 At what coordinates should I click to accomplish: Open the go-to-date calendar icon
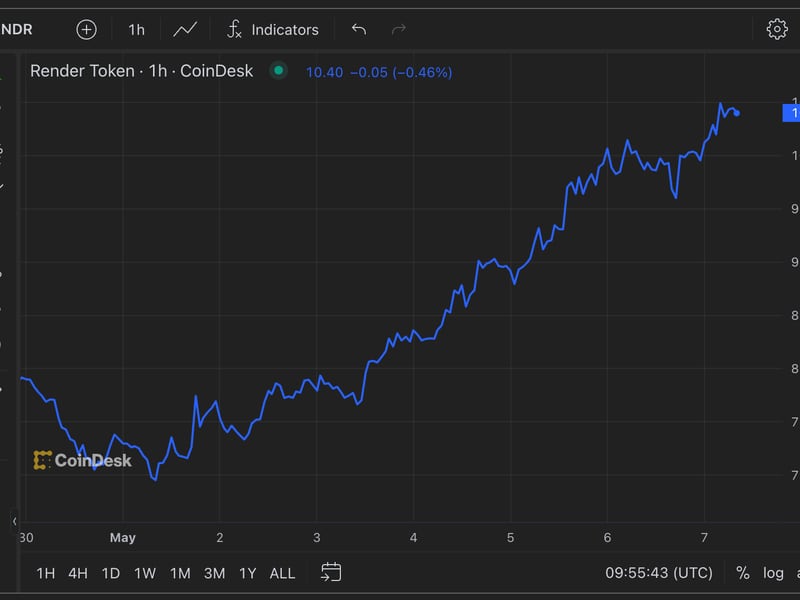331,572
